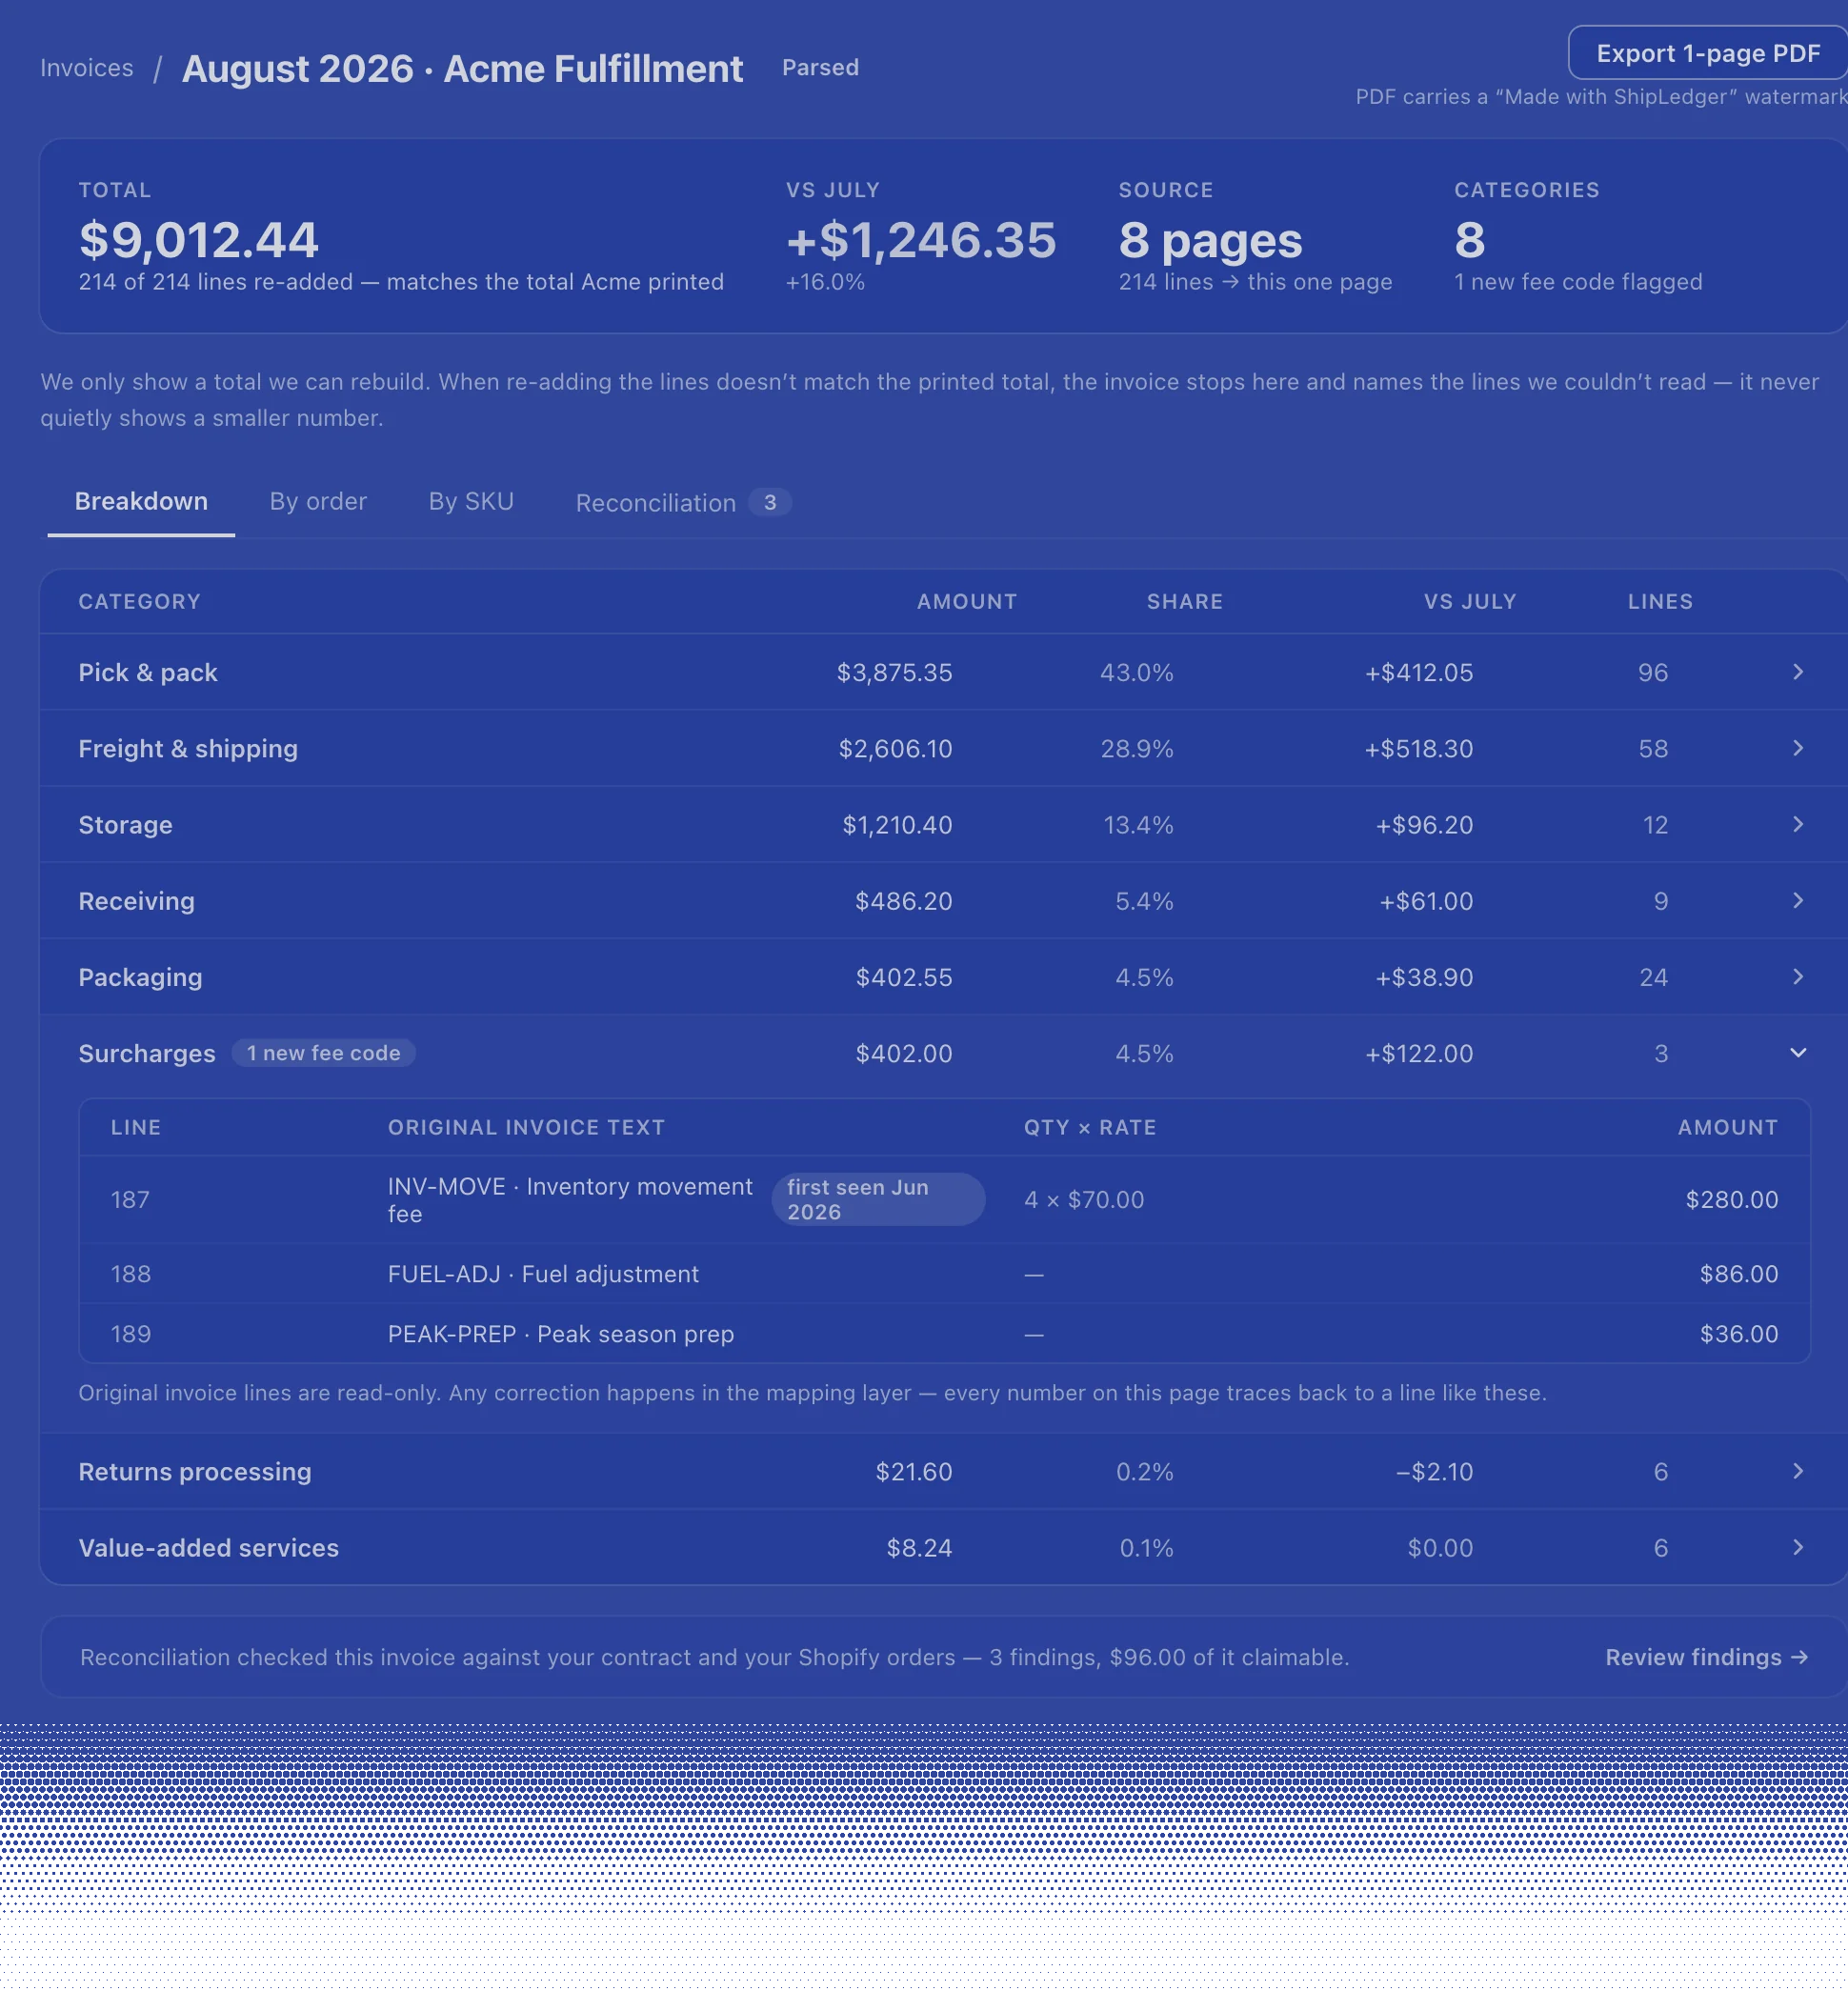The width and height of the screenshot is (1848, 1991).
Task: Click the Returns processing amount $21.60
Action: click(x=913, y=1471)
